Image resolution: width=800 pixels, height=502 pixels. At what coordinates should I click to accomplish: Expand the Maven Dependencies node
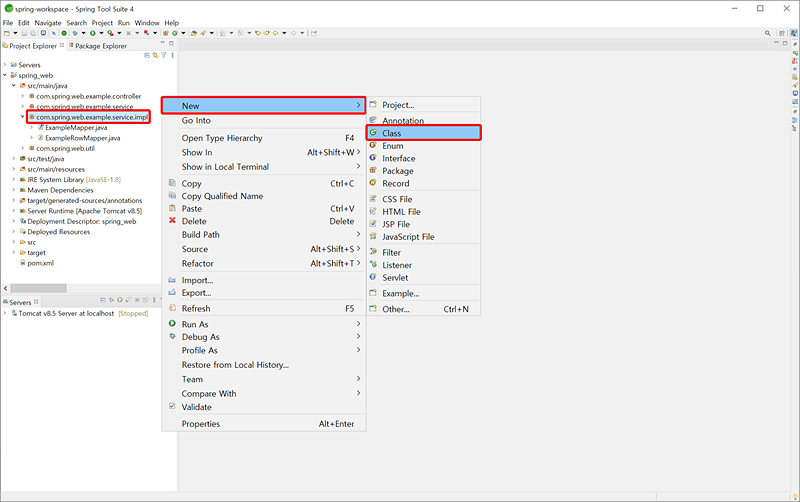pos(14,190)
